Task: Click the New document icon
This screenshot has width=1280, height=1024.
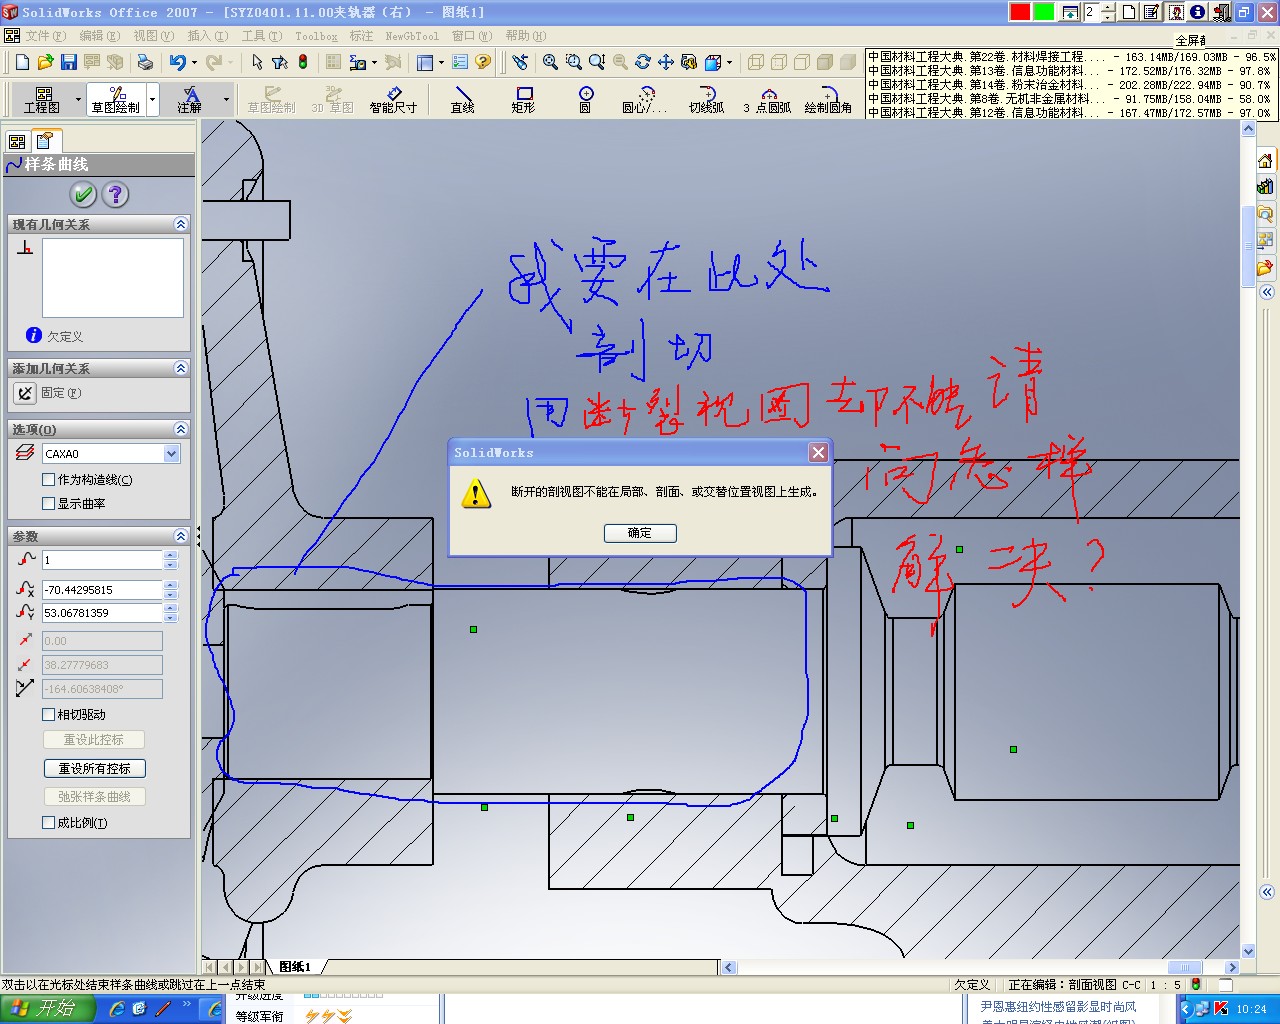Action: coord(23,62)
